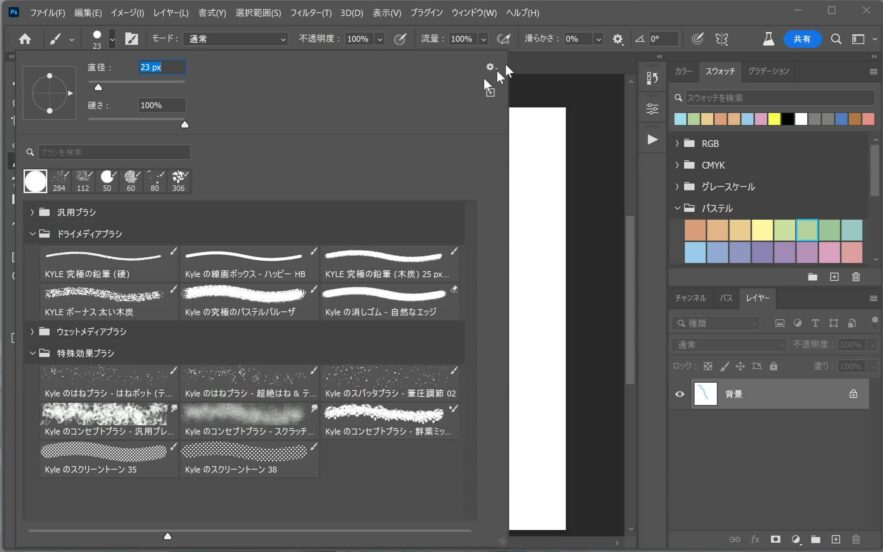
Task: Open the 流量 flow dropdown arrow
Action: [x=483, y=39]
